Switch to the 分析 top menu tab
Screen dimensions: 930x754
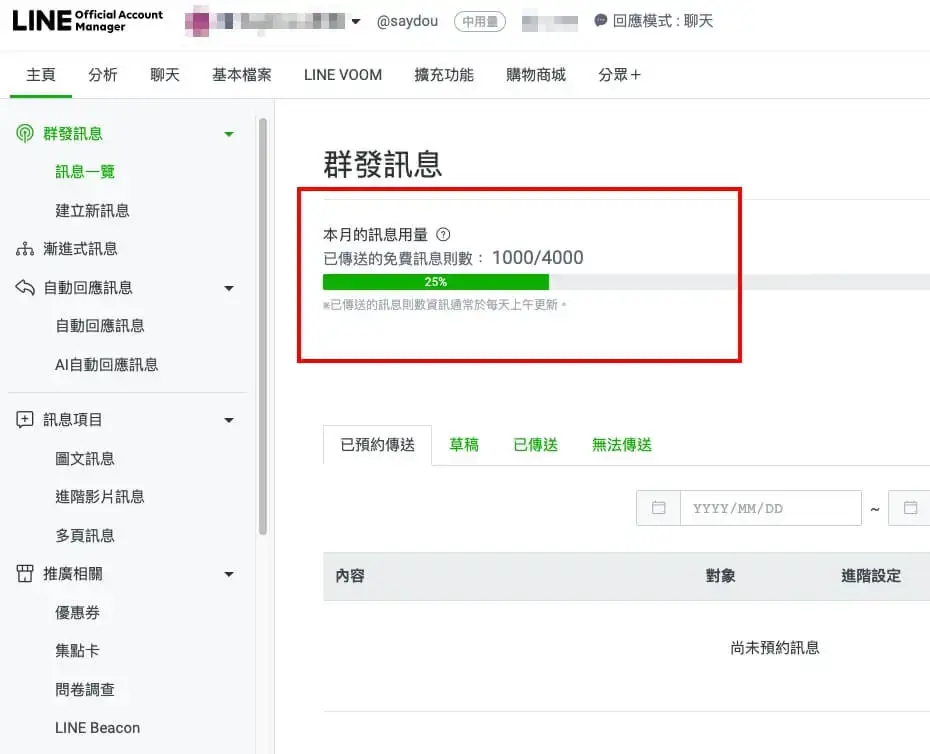[103, 75]
